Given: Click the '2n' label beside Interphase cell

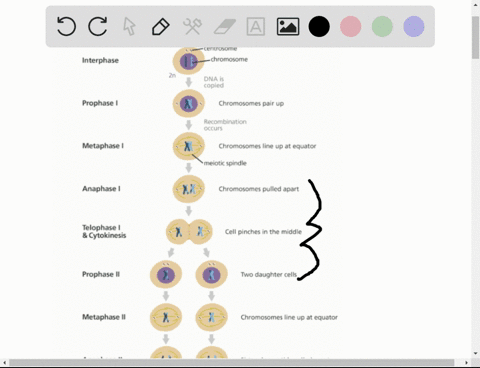Looking at the screenshot, I should point(172,76).
